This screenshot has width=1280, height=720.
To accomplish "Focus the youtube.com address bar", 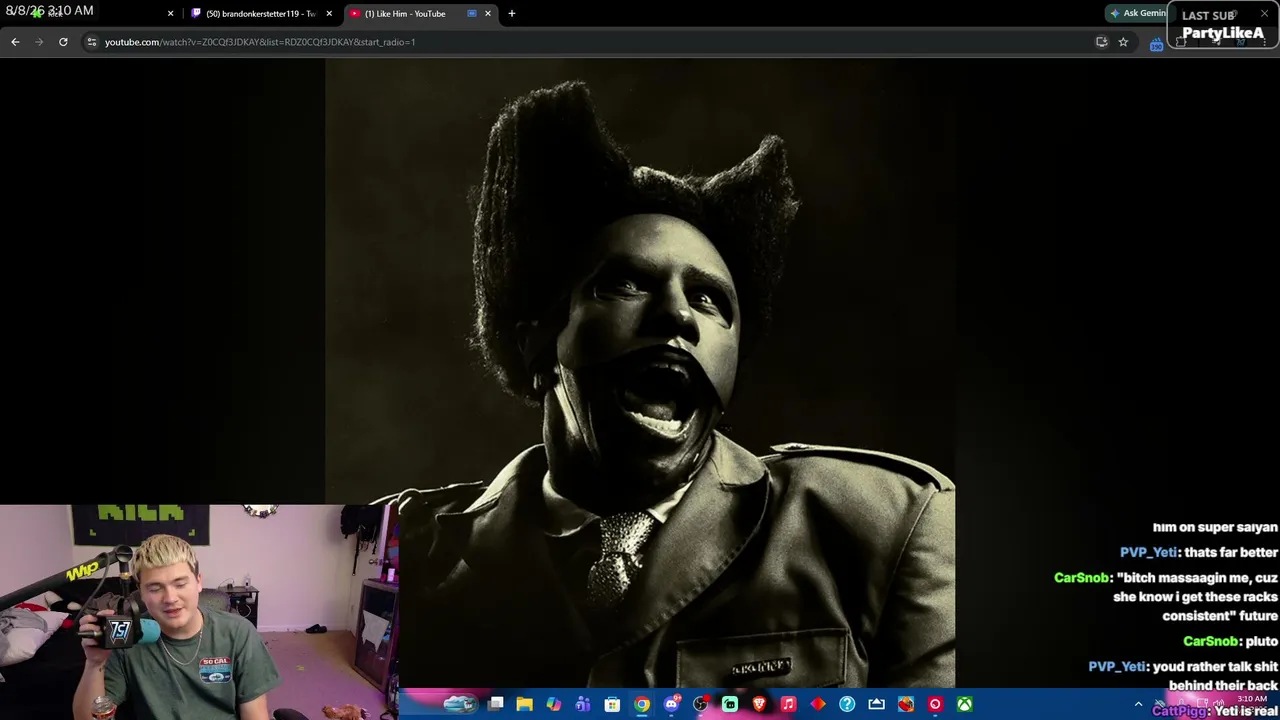I will tap(590, 42).
